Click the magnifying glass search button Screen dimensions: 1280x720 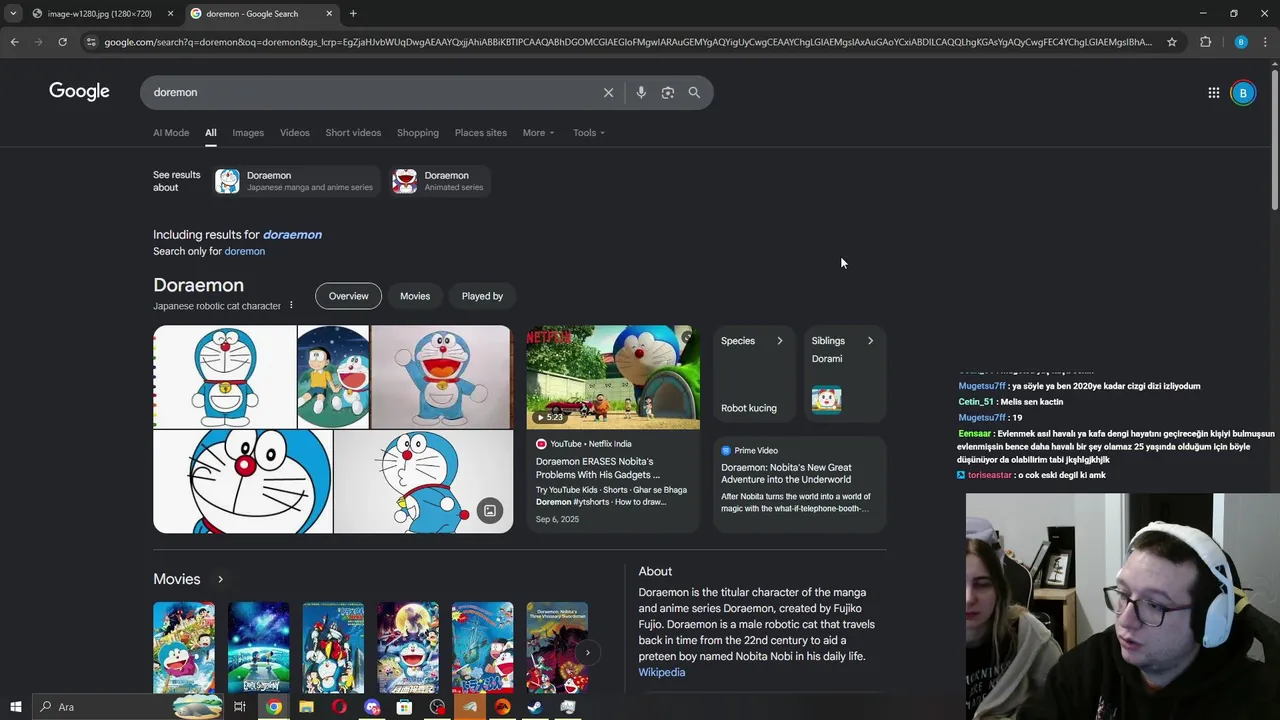click(694, 92)
